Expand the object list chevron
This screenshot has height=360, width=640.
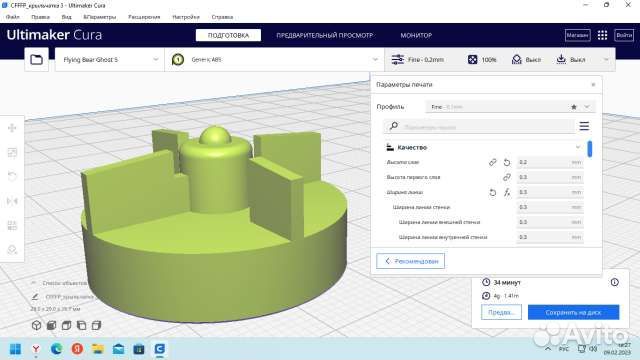(x=33, y=283)
